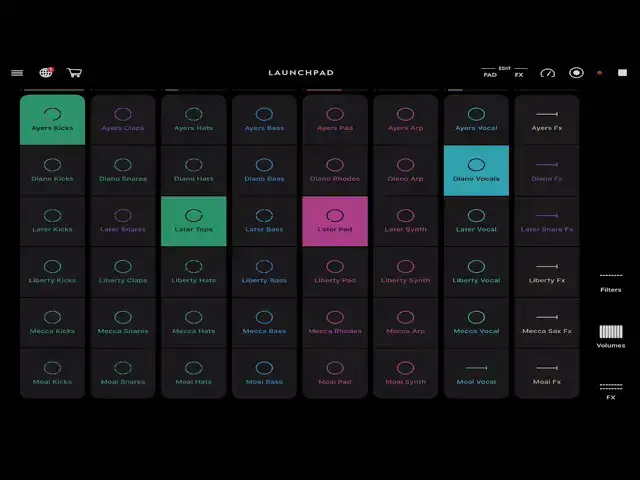Fire the Diano Fx one-shot
This screenshot has width=640, height=480.
[x=547, y=171]
